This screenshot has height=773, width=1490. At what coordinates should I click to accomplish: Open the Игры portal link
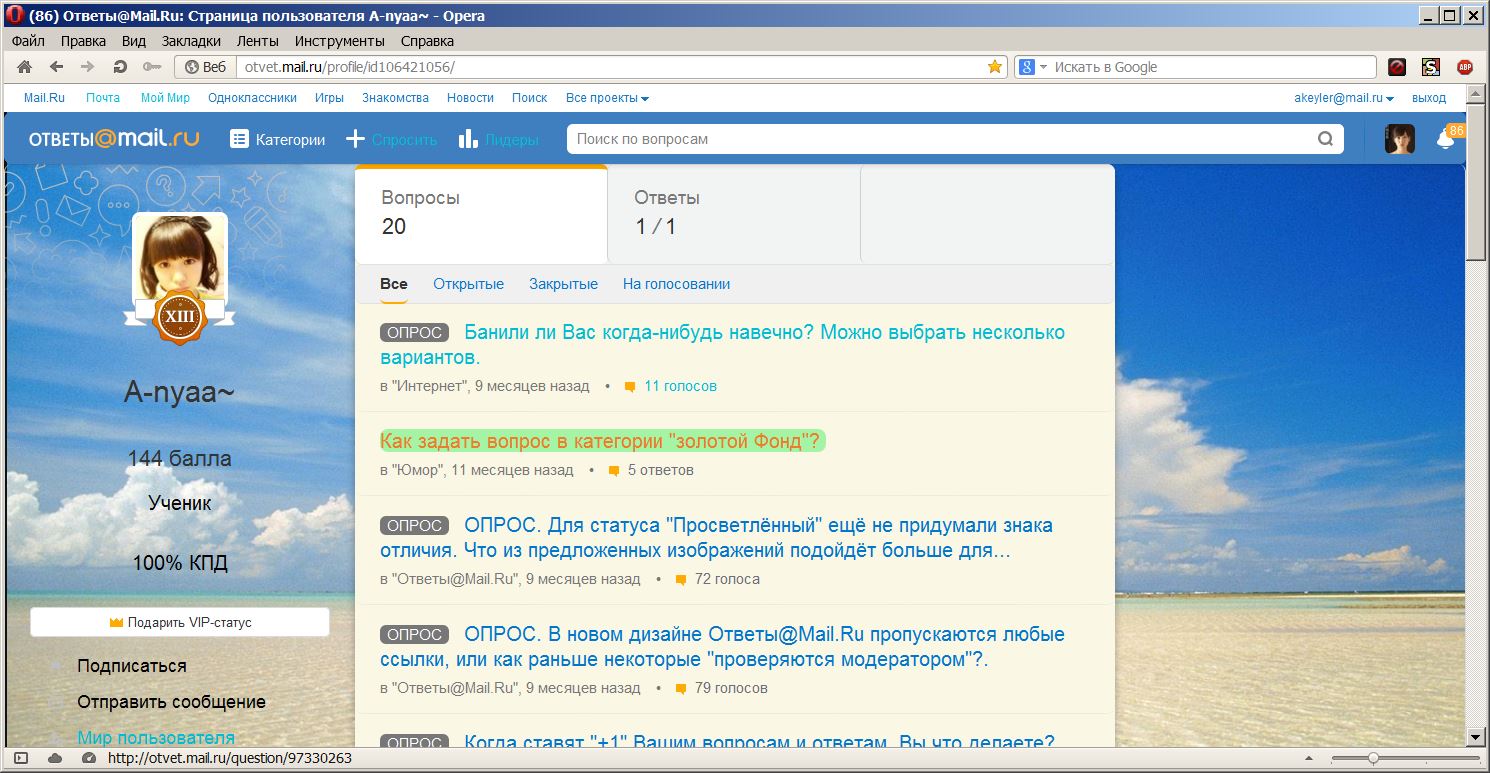[329, 98]
